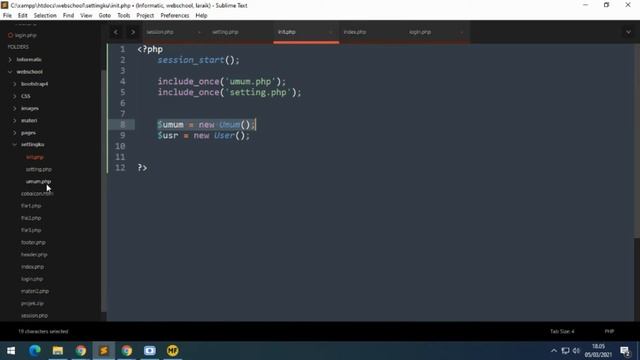Screen dimensions: 640x360
Task: Click line number 8 in gutter
Action: click(122, 124)
